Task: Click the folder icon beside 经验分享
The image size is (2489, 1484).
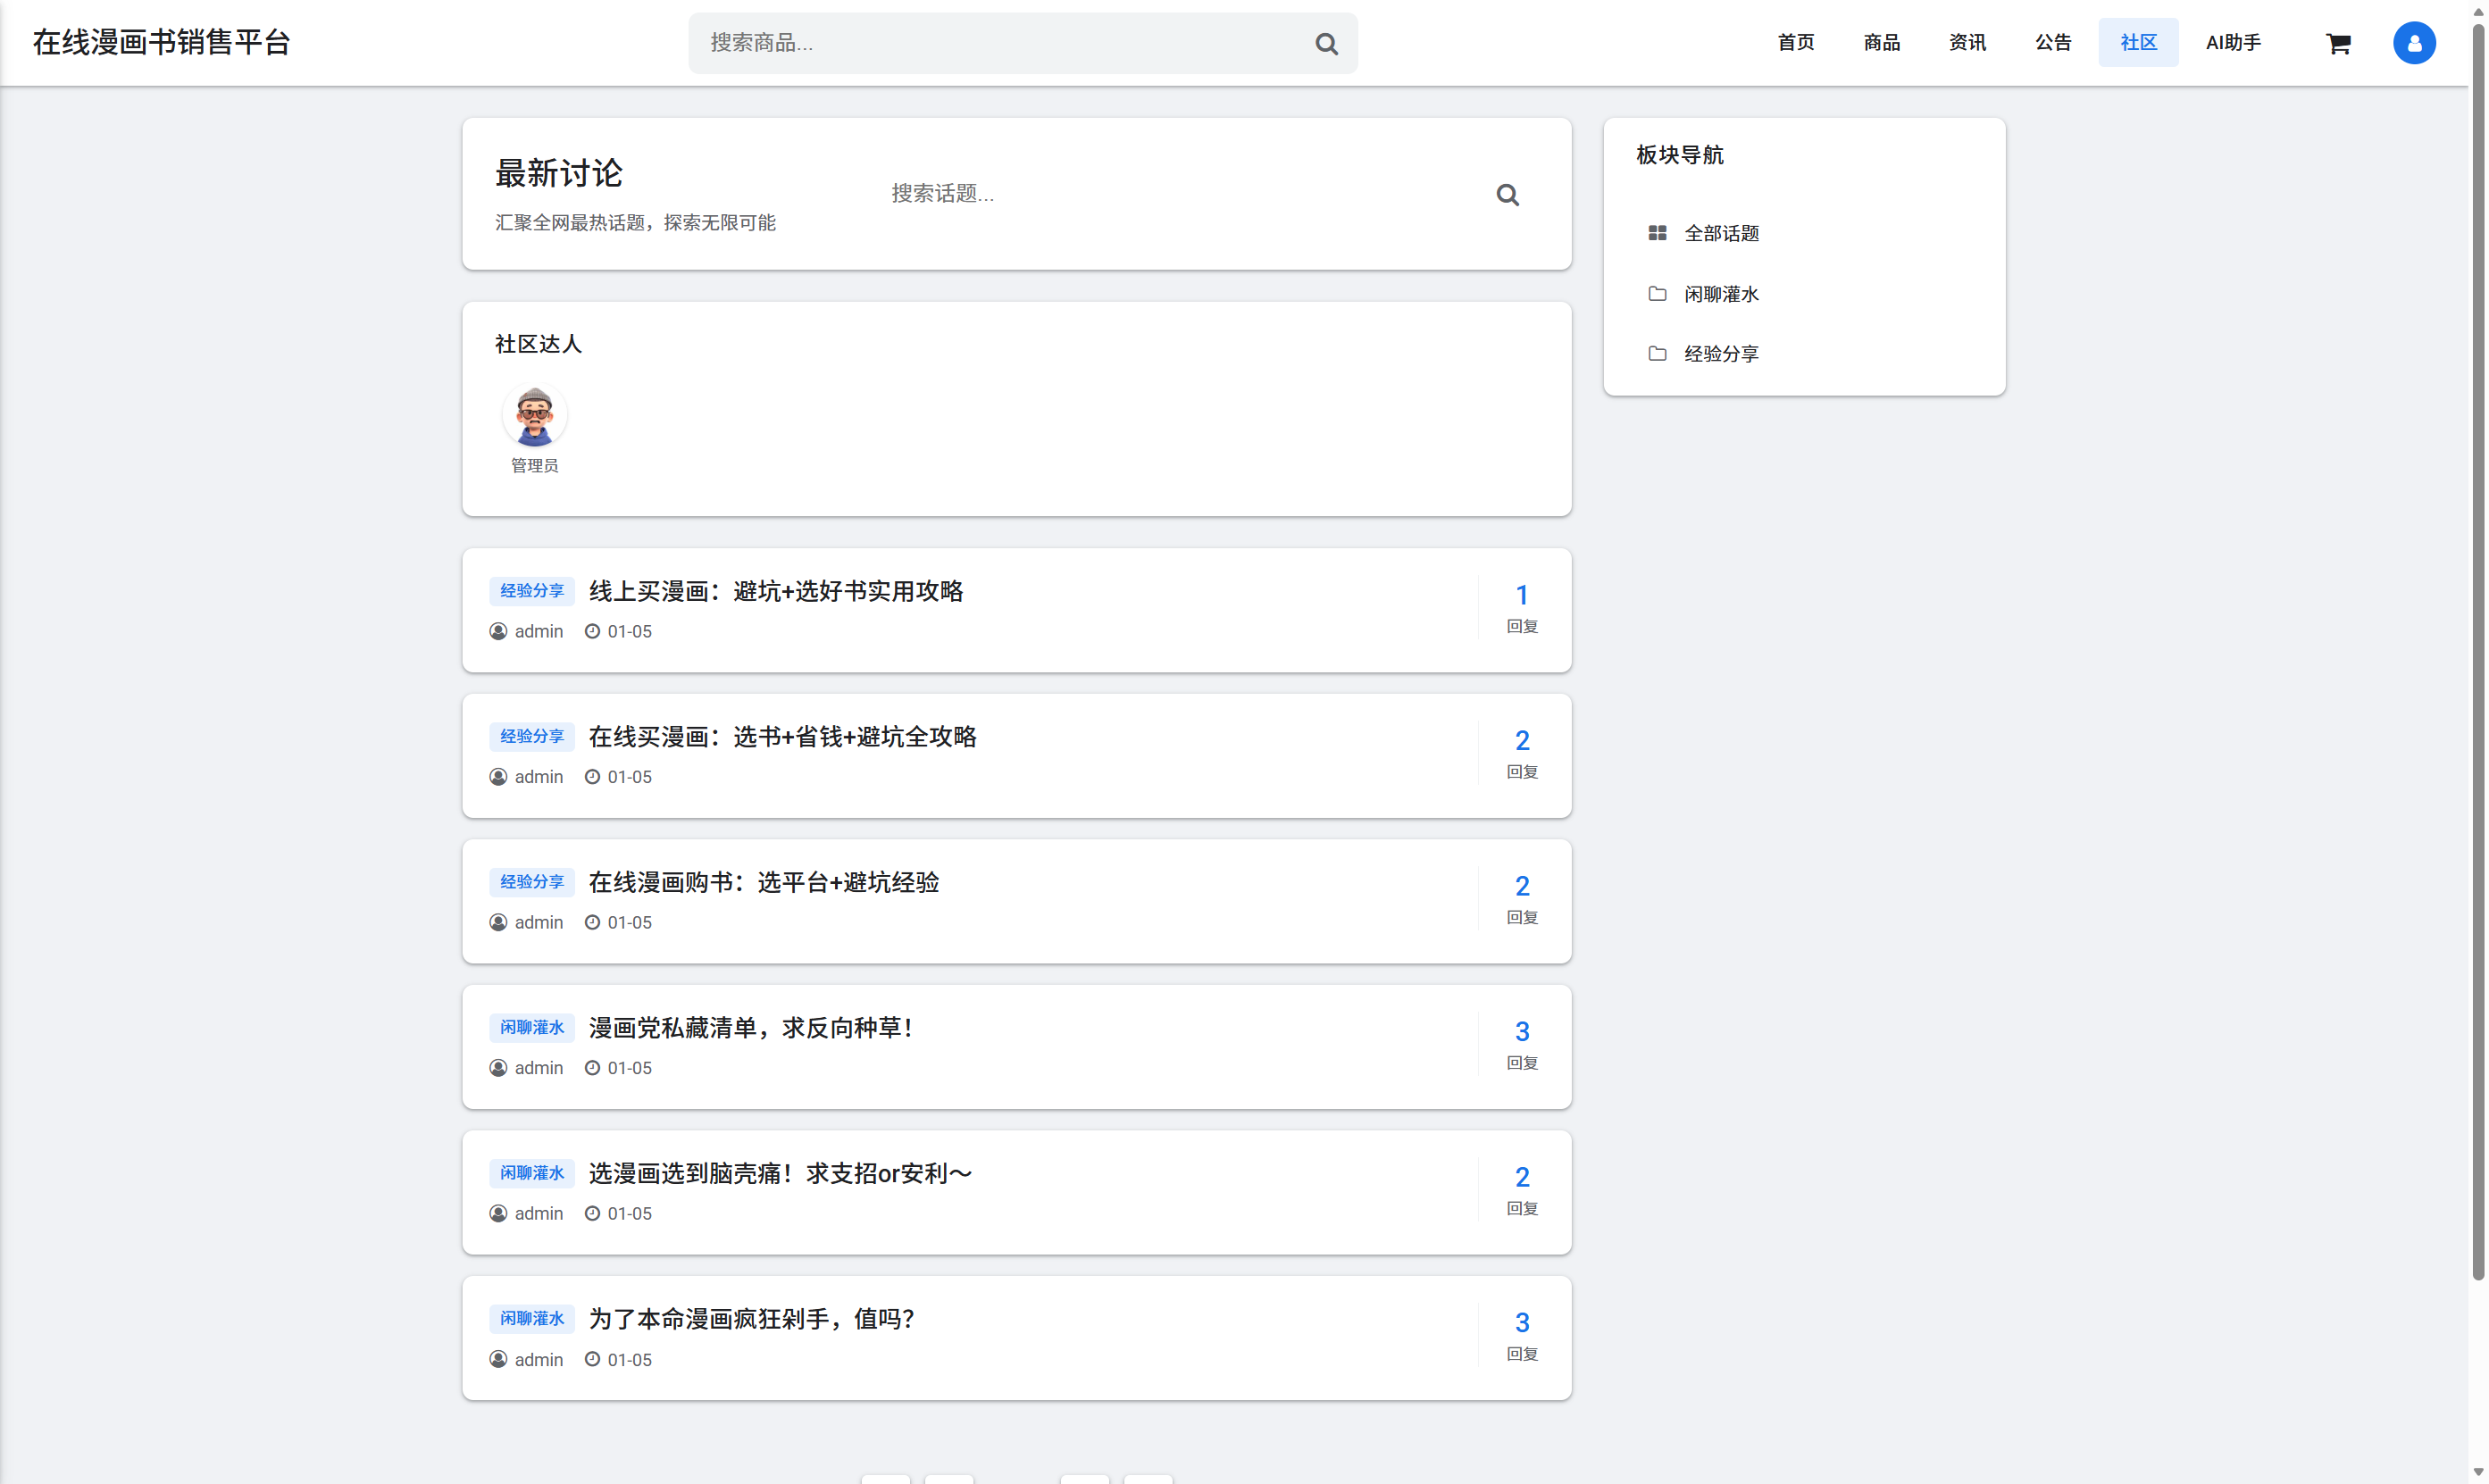Action: coord(1658,353)
